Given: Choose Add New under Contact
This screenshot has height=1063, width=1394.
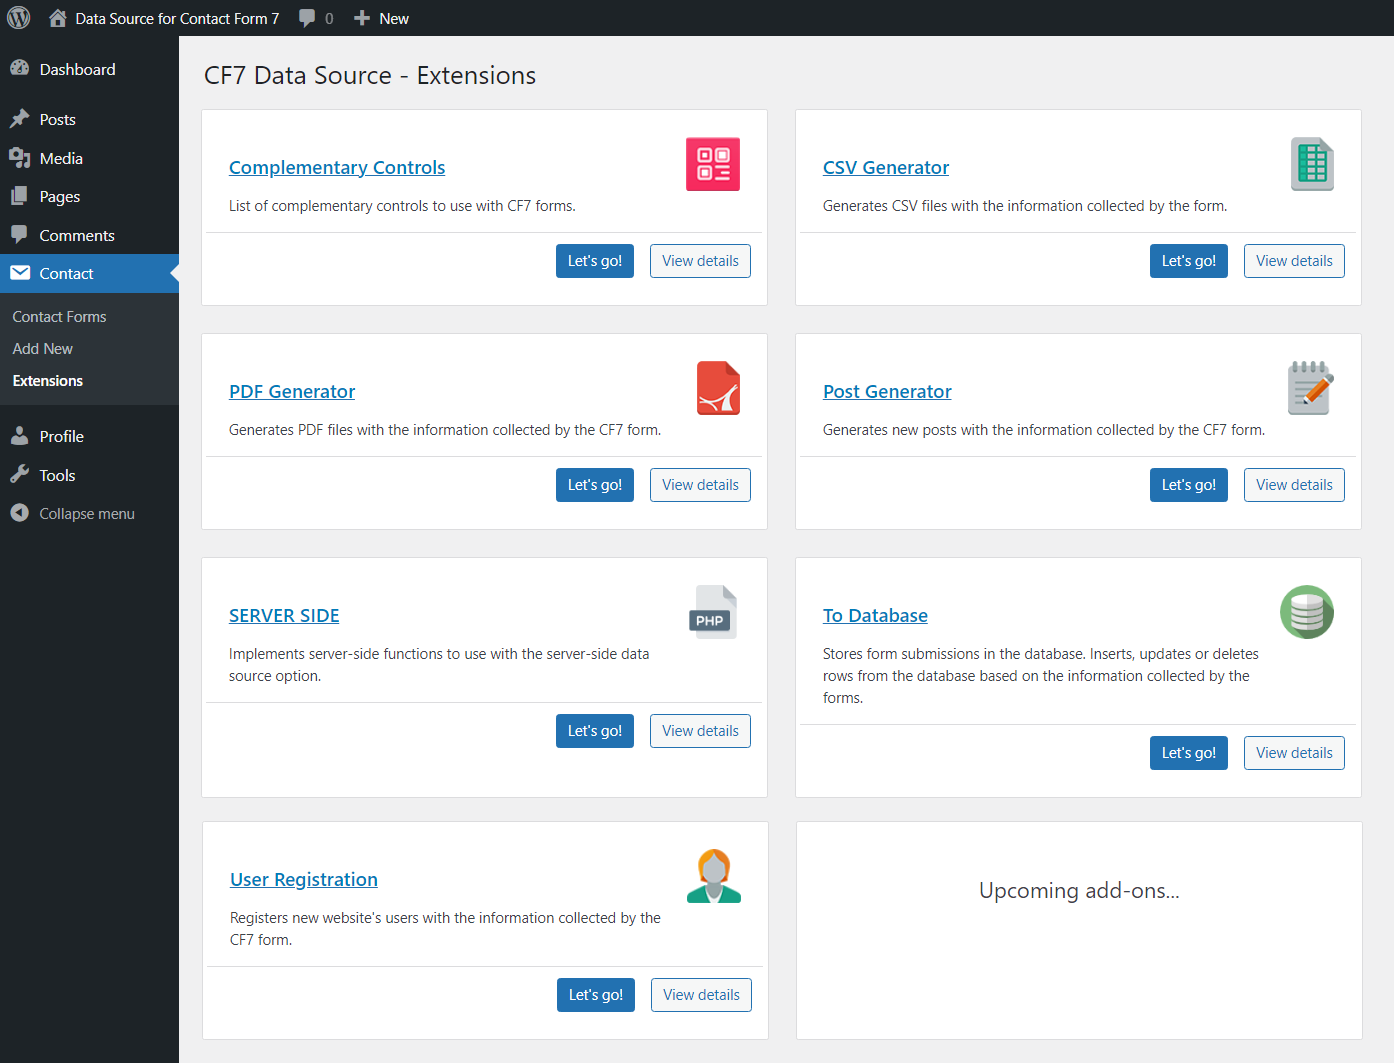Looking at the screenshot, I should coord(43,349).
